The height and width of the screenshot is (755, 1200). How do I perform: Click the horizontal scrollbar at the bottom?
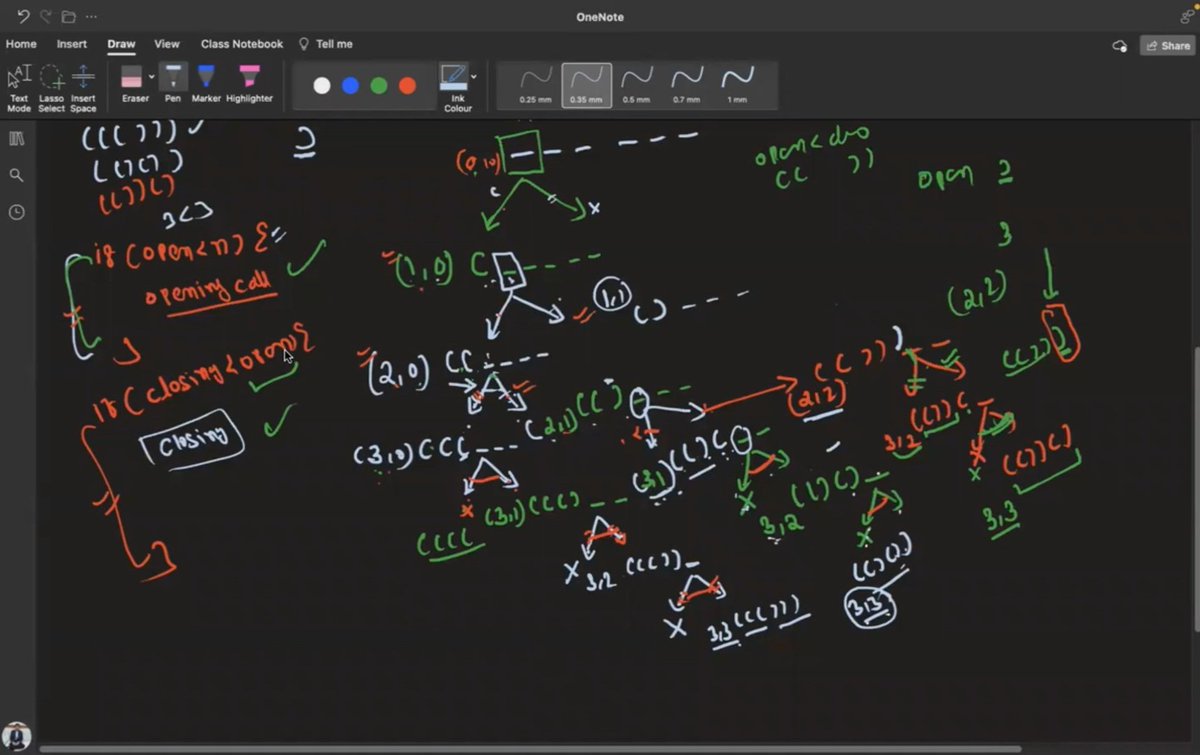(530, 748)
